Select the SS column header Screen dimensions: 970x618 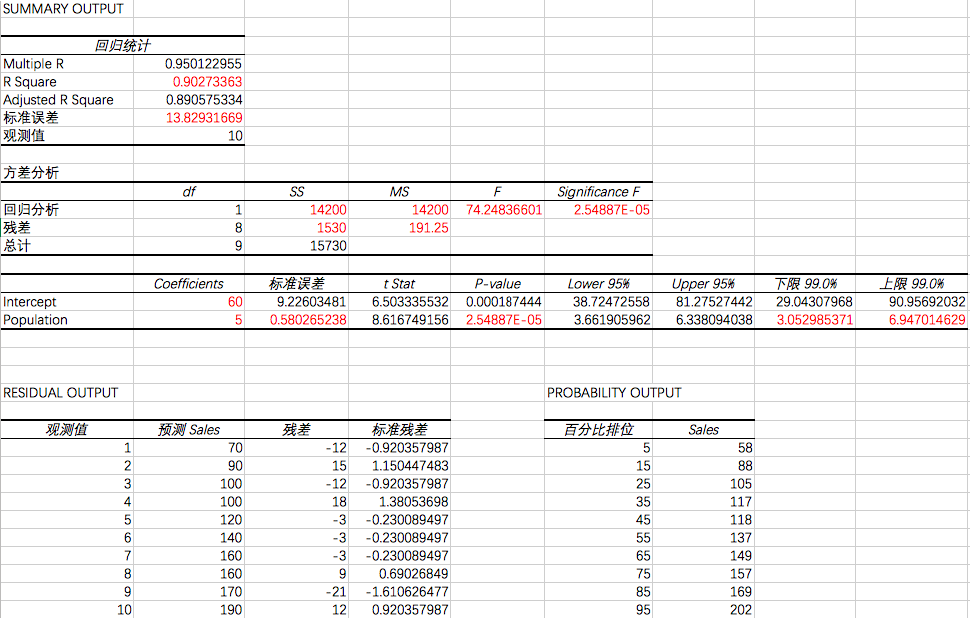297,192
